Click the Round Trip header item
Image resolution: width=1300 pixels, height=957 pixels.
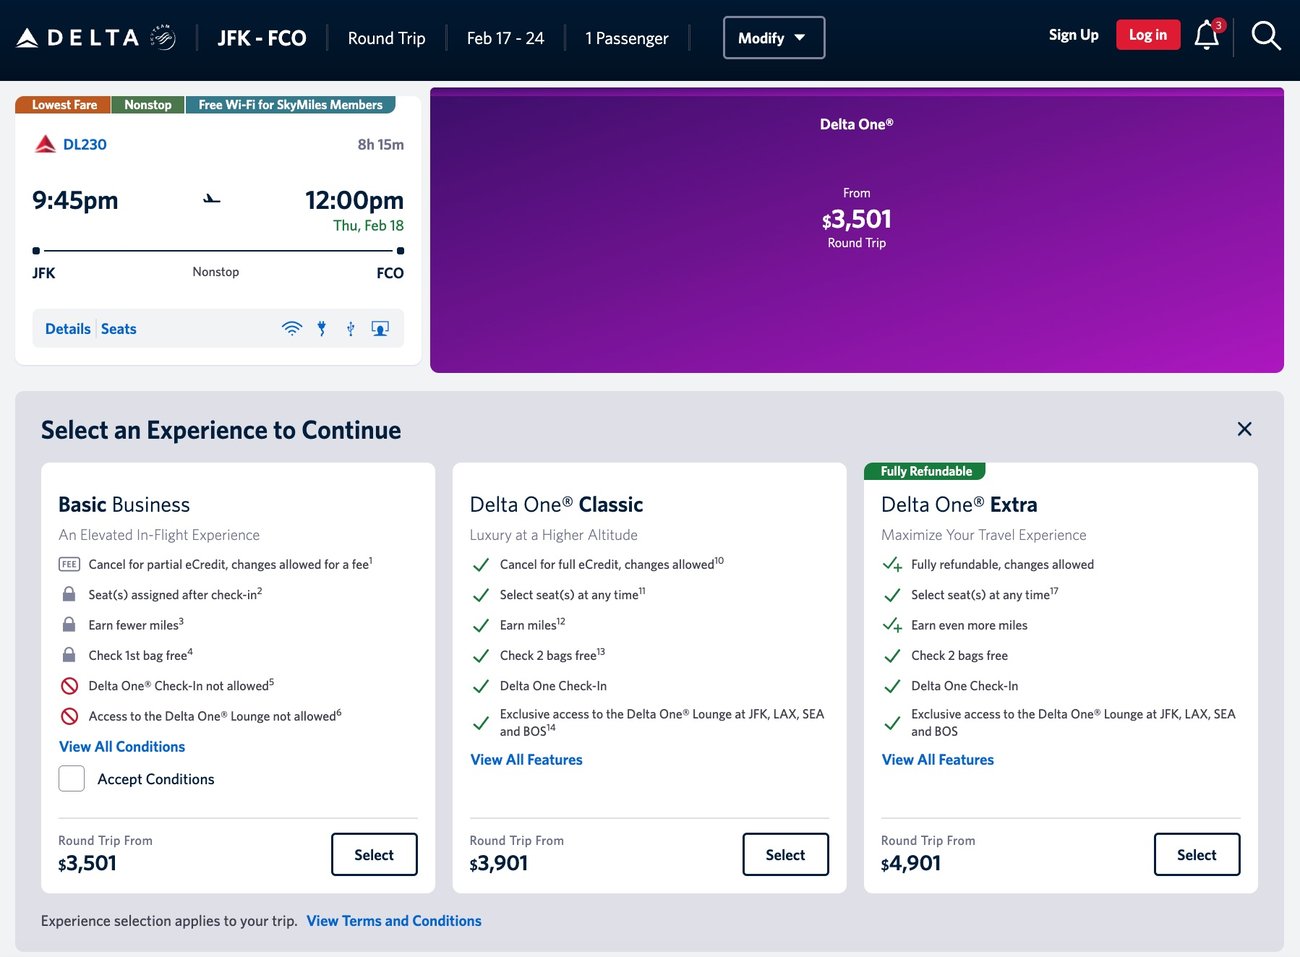[386, 38]
